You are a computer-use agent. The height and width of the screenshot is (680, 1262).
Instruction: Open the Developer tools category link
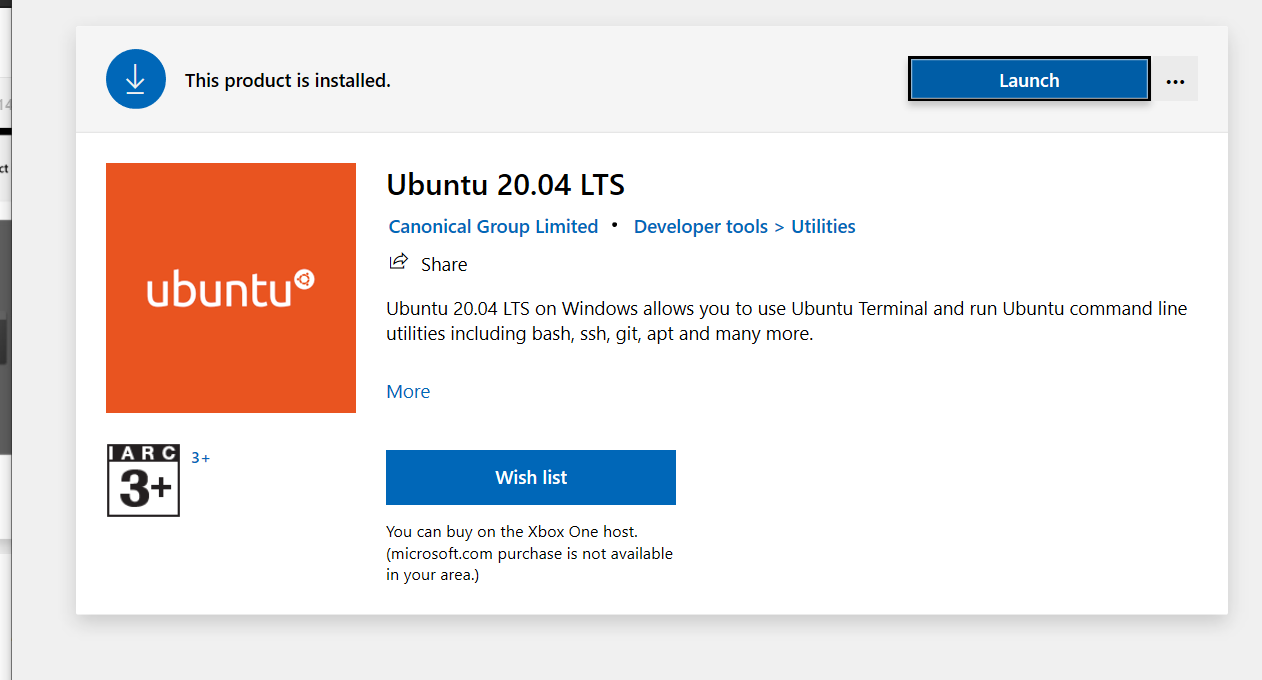coord(701,226)
